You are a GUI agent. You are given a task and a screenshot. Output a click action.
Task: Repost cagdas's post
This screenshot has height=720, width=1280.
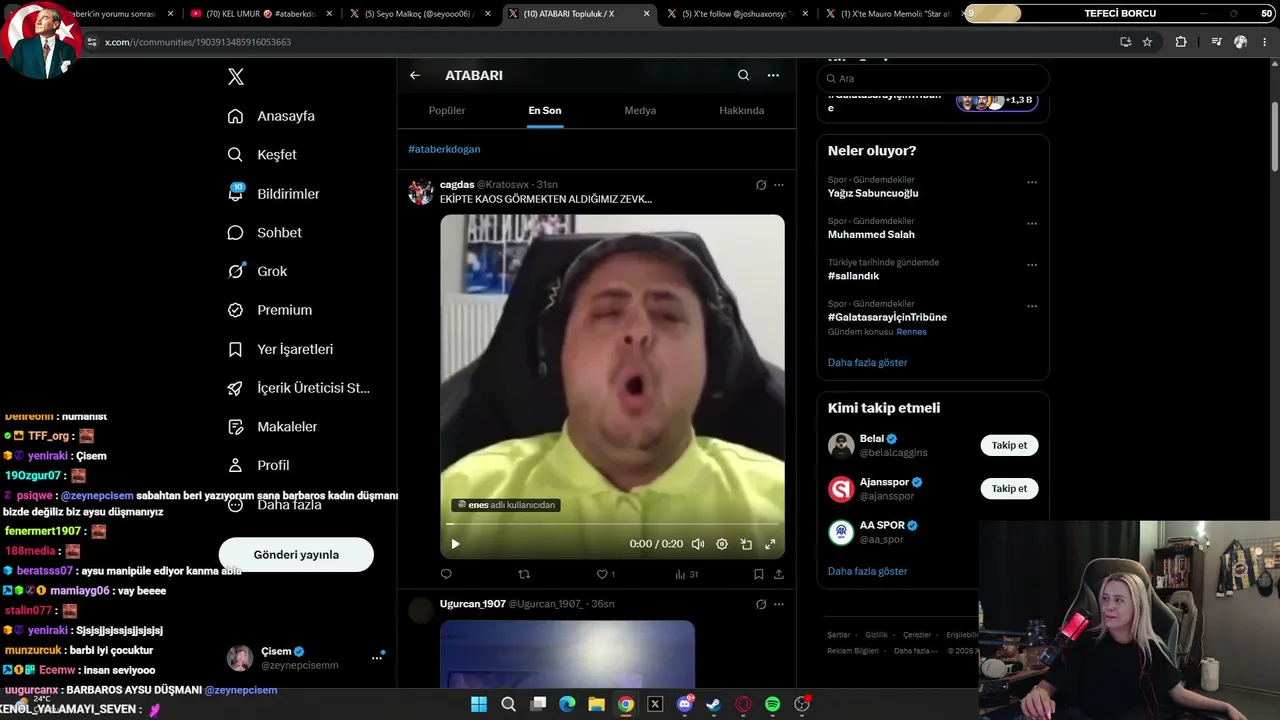point(524,574)
